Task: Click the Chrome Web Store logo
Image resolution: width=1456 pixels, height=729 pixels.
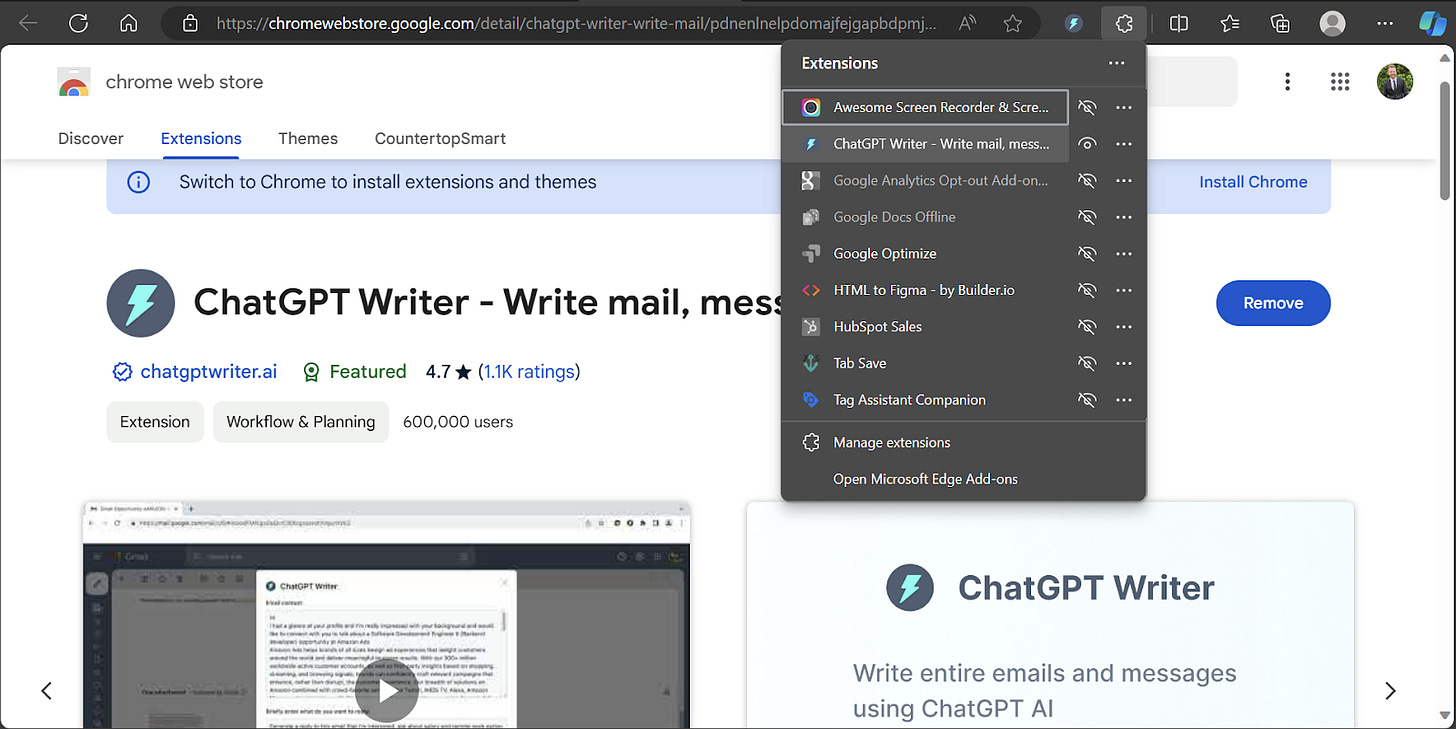Action: click(74, 82)
